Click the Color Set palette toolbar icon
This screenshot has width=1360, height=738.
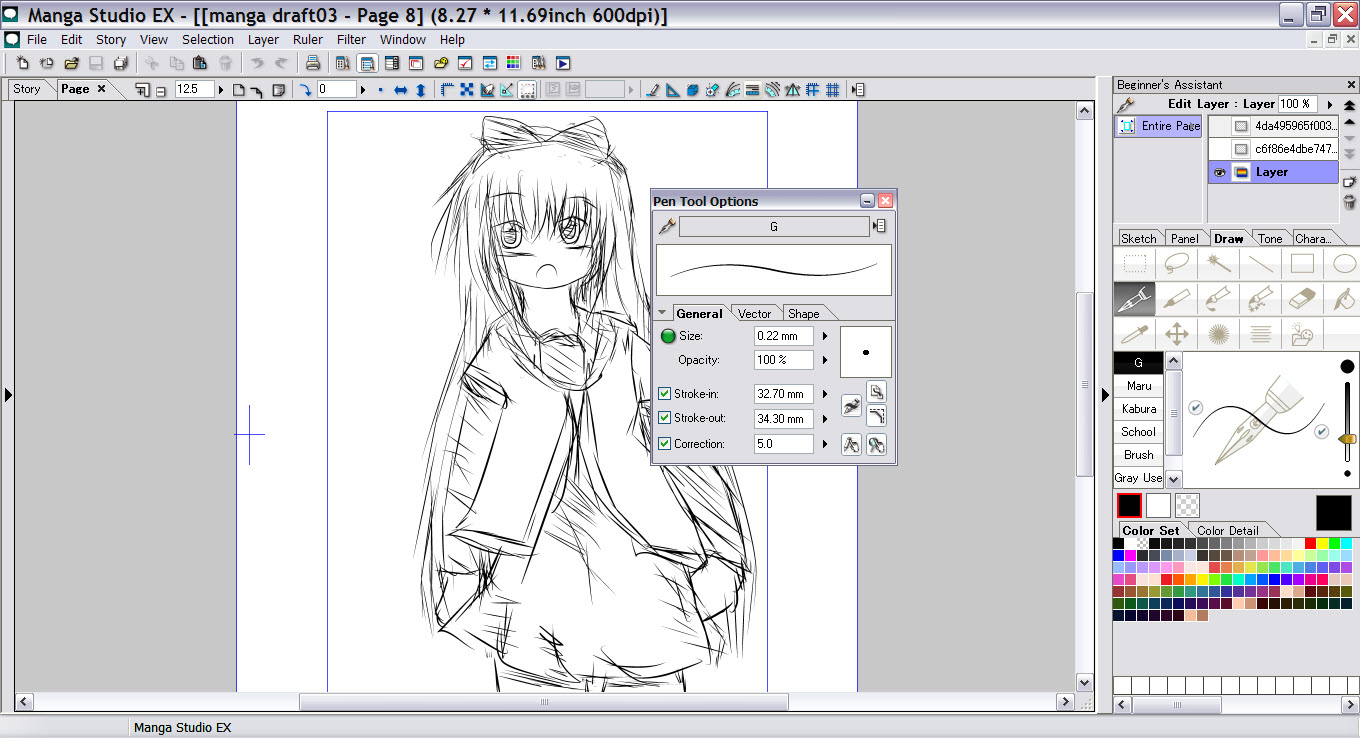(x=513, y=63)
